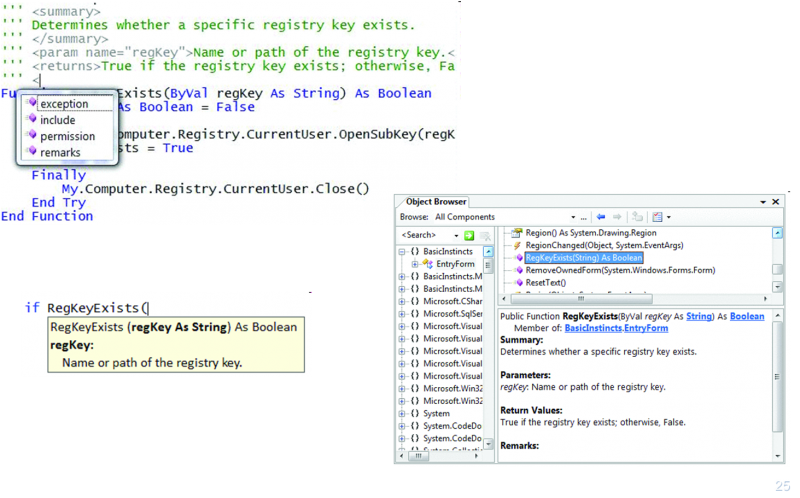Click the EntryForm class icon in tree

[x=427, y=264]
